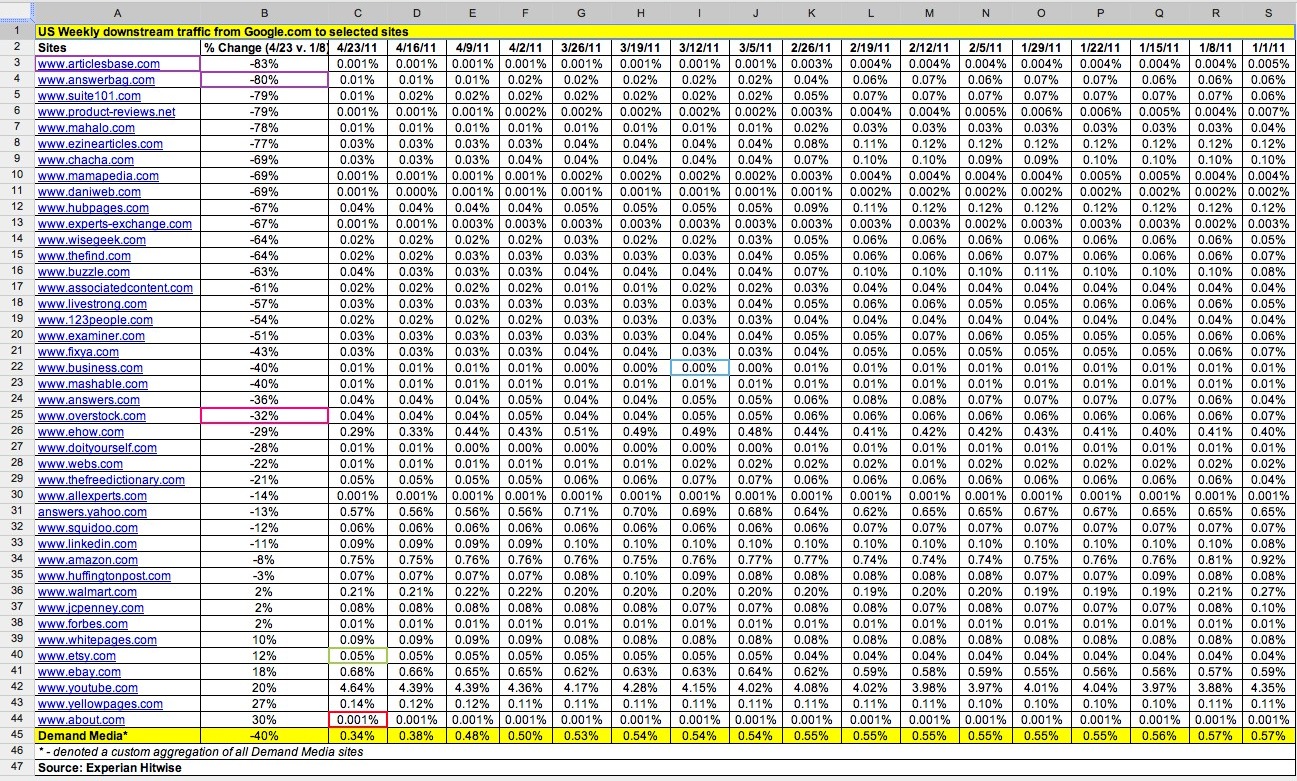Open the www.wisegeek.com link
The image size is (1297, 781).
tap(93, 240)
